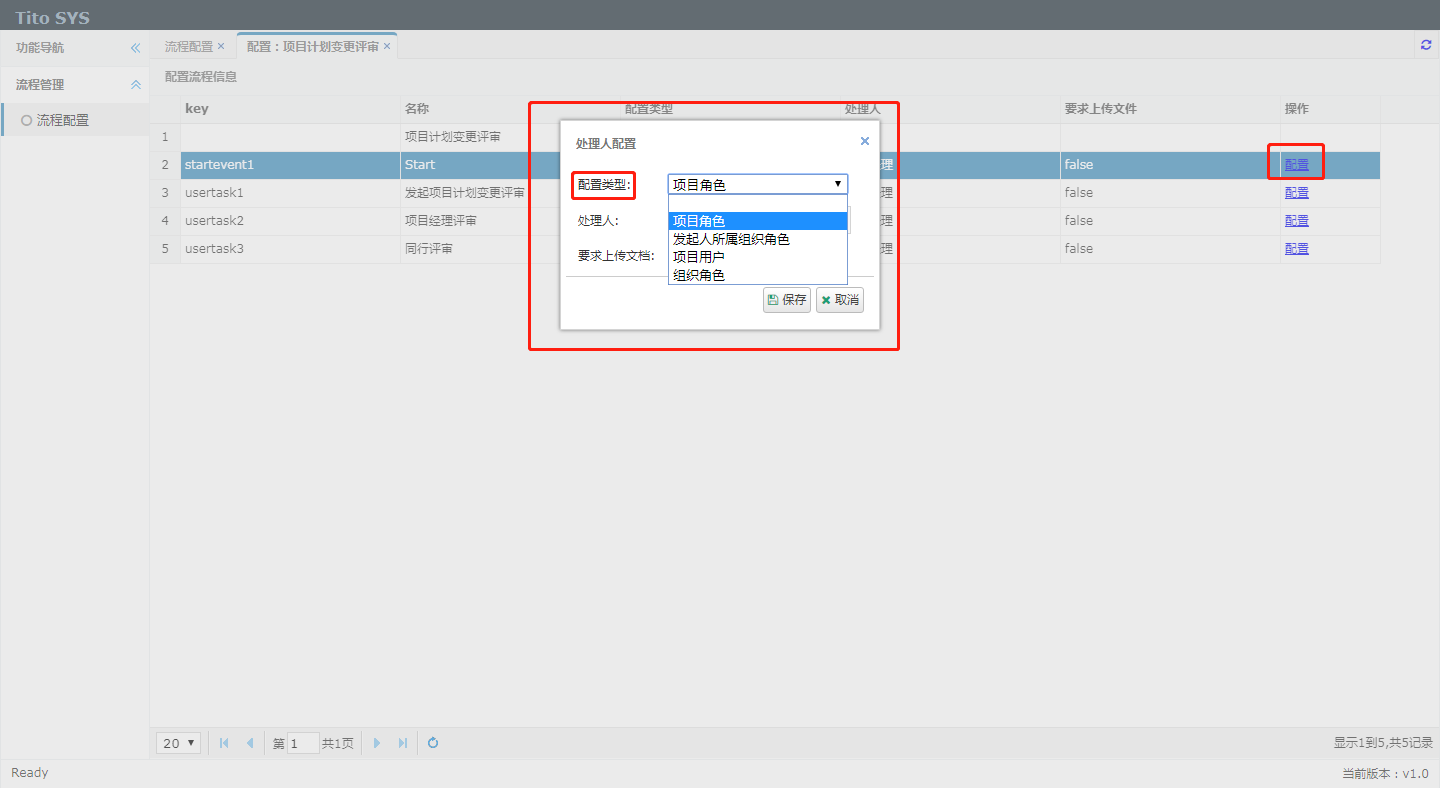The height and width of the screenshot is (788, 1440).
Task: Go to next page in pagination
Action: [x=377, y=743]
